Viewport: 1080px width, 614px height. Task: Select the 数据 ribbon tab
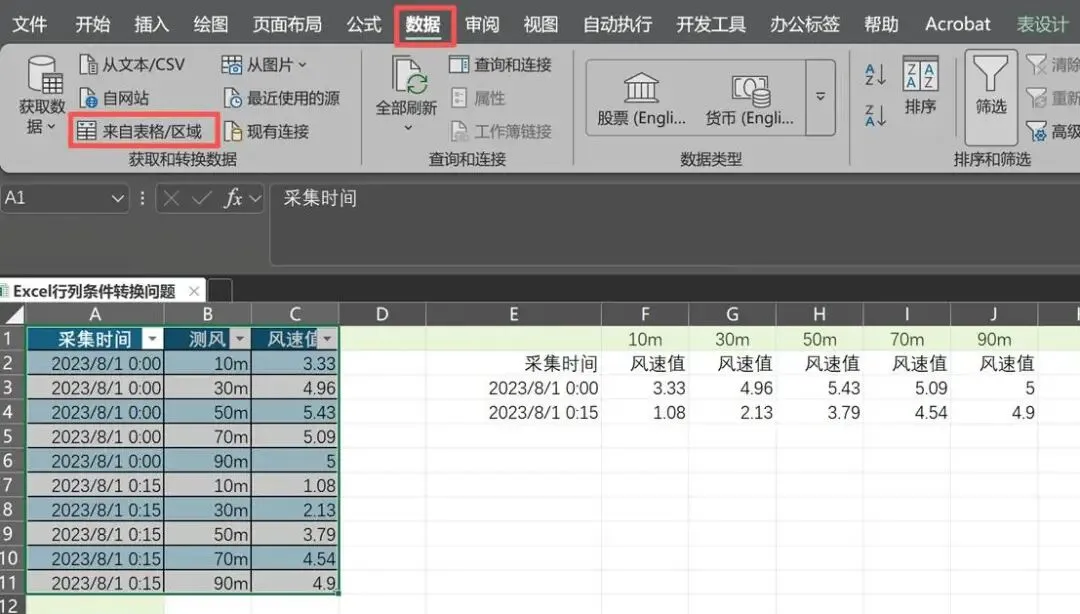tap(423, 24)
